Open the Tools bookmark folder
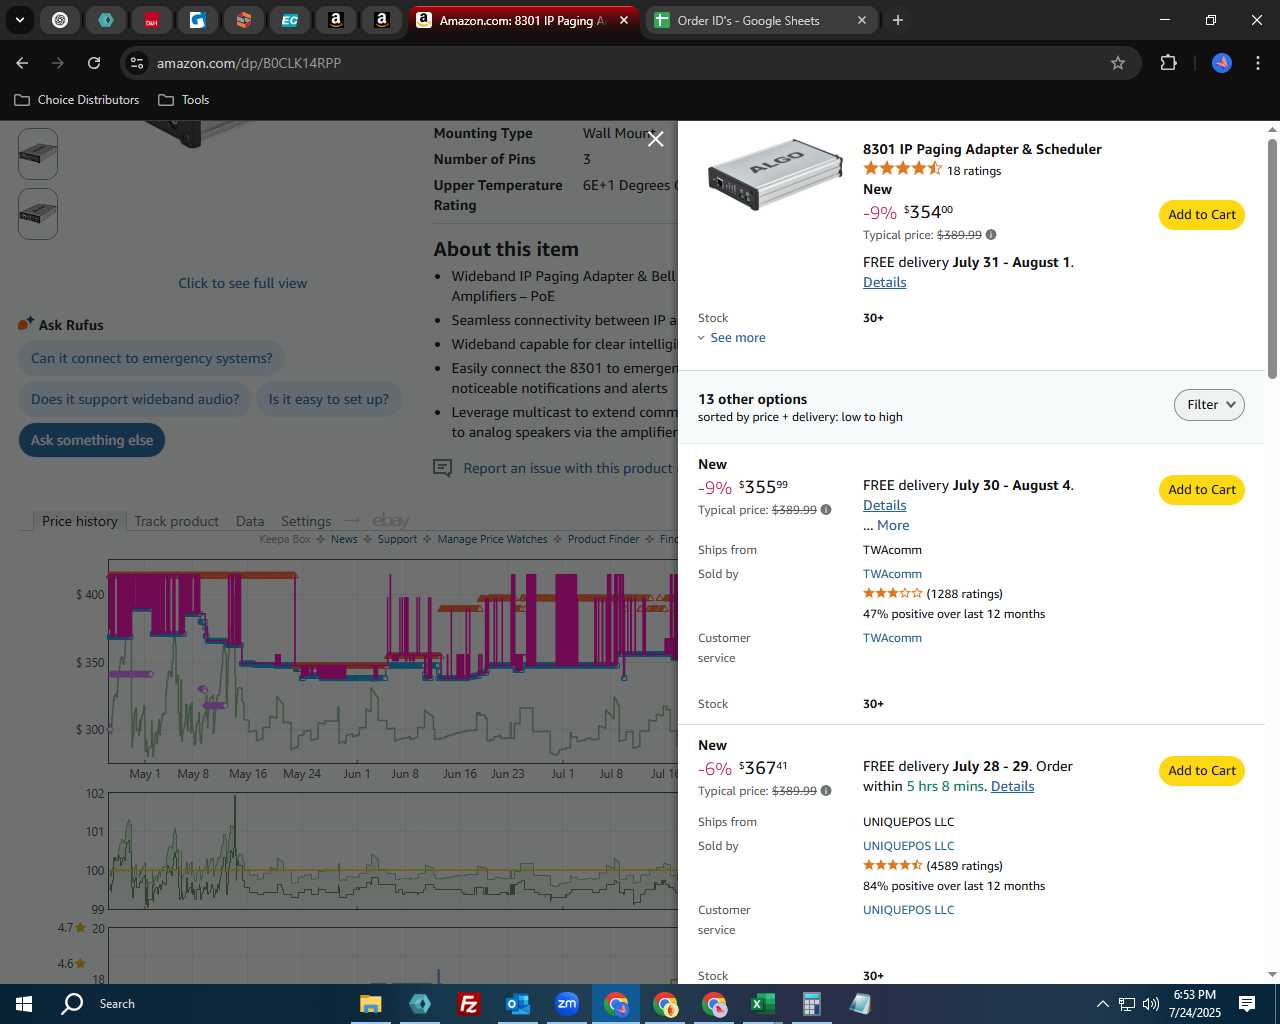 184,100
